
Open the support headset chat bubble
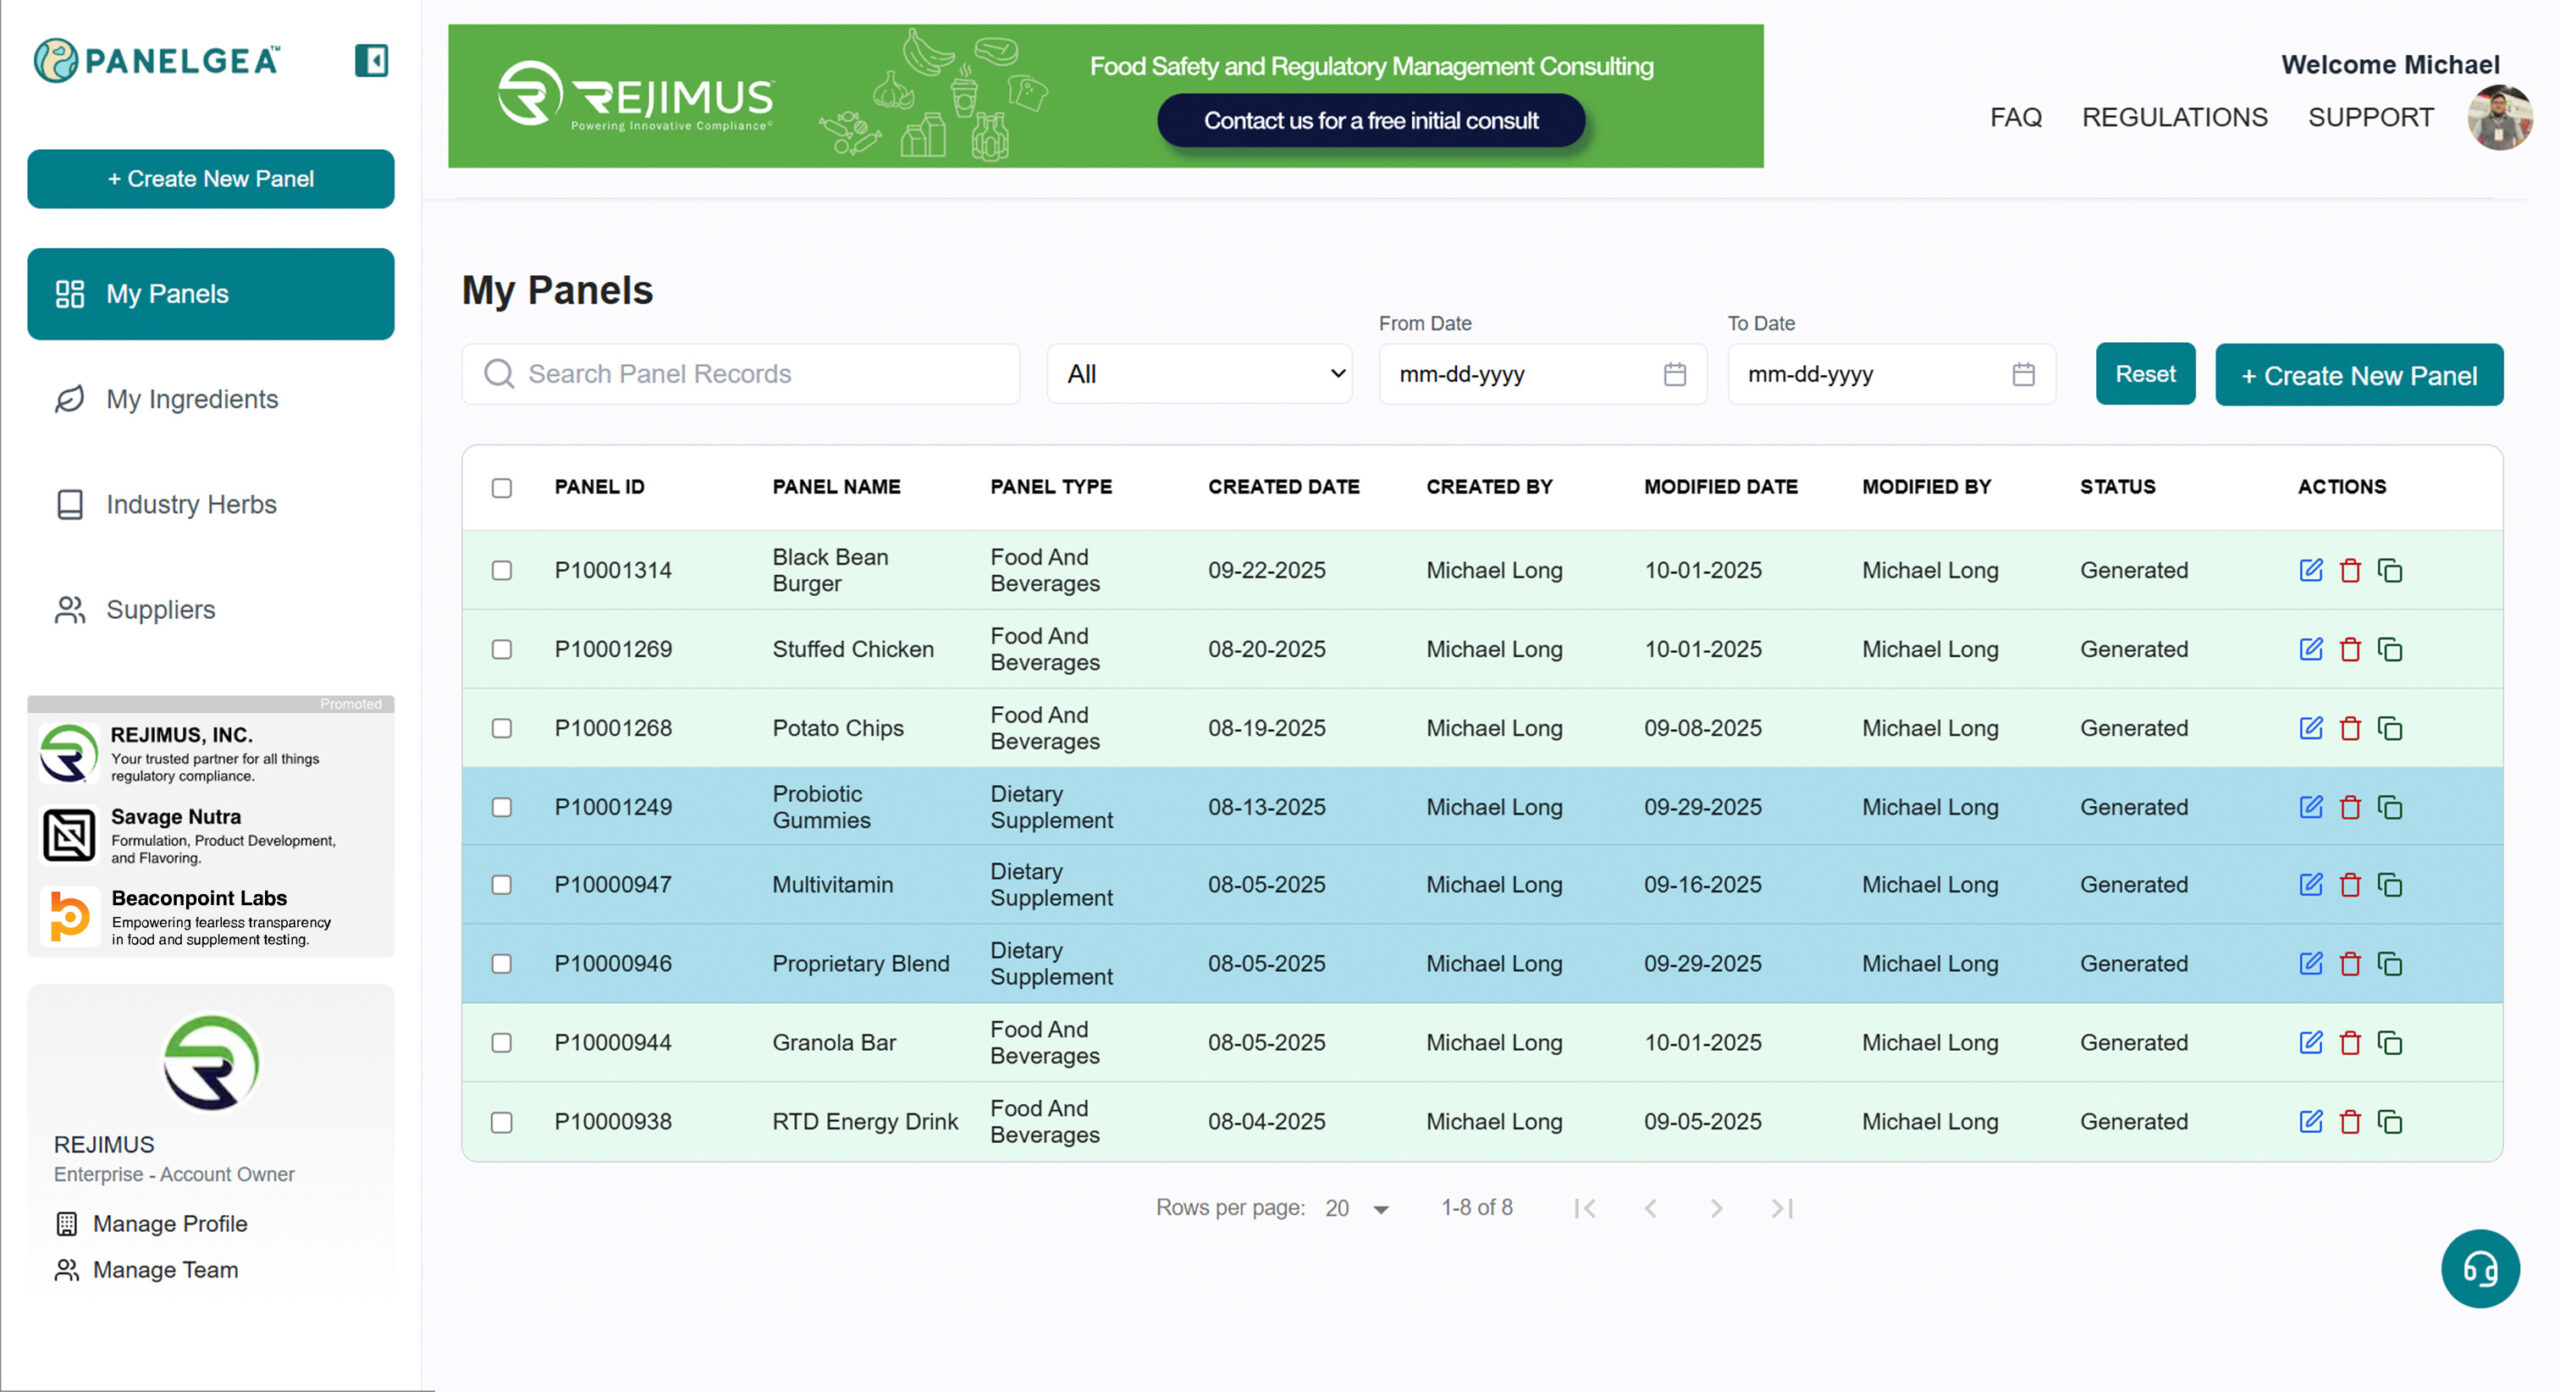click(x=2479, y=1268)
